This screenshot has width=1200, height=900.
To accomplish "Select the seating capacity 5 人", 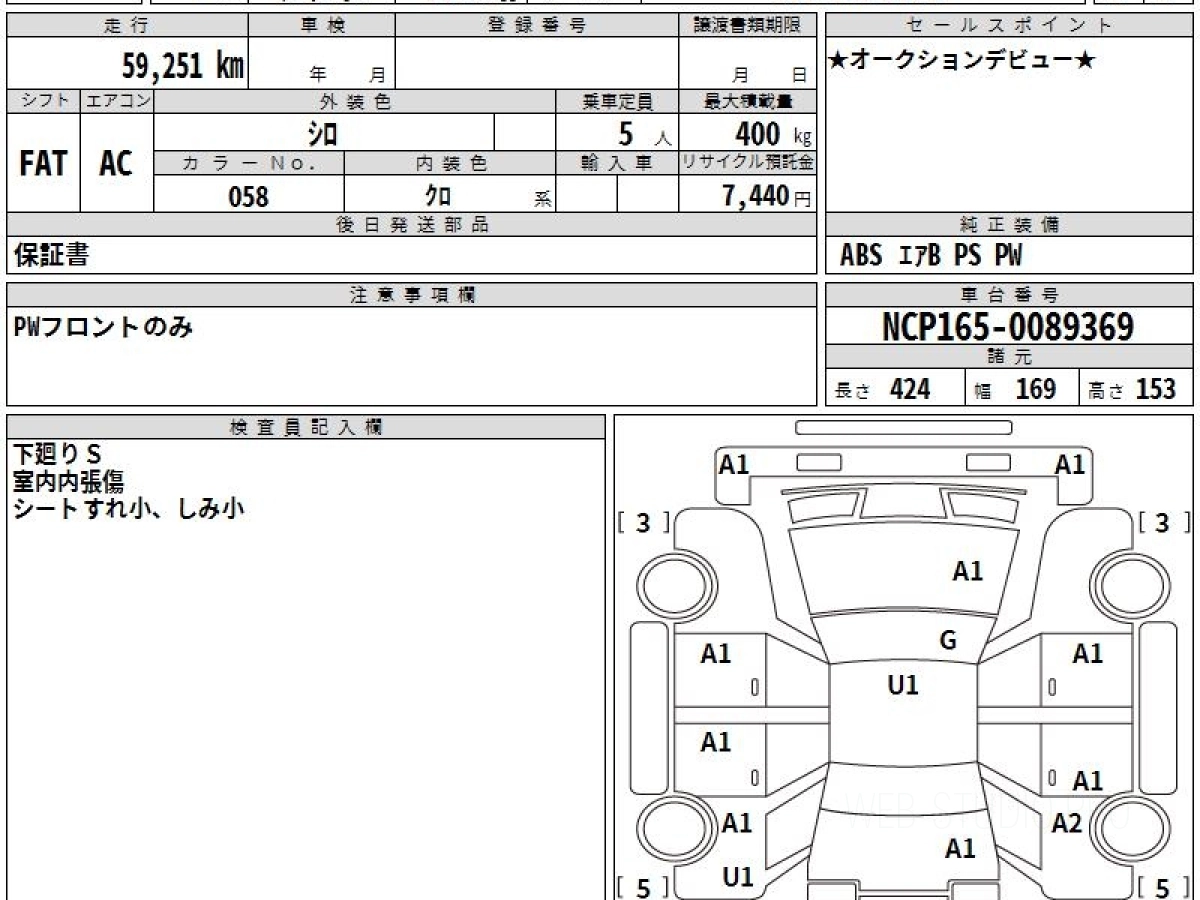I will pyautogui.click(x=645, y=133).
